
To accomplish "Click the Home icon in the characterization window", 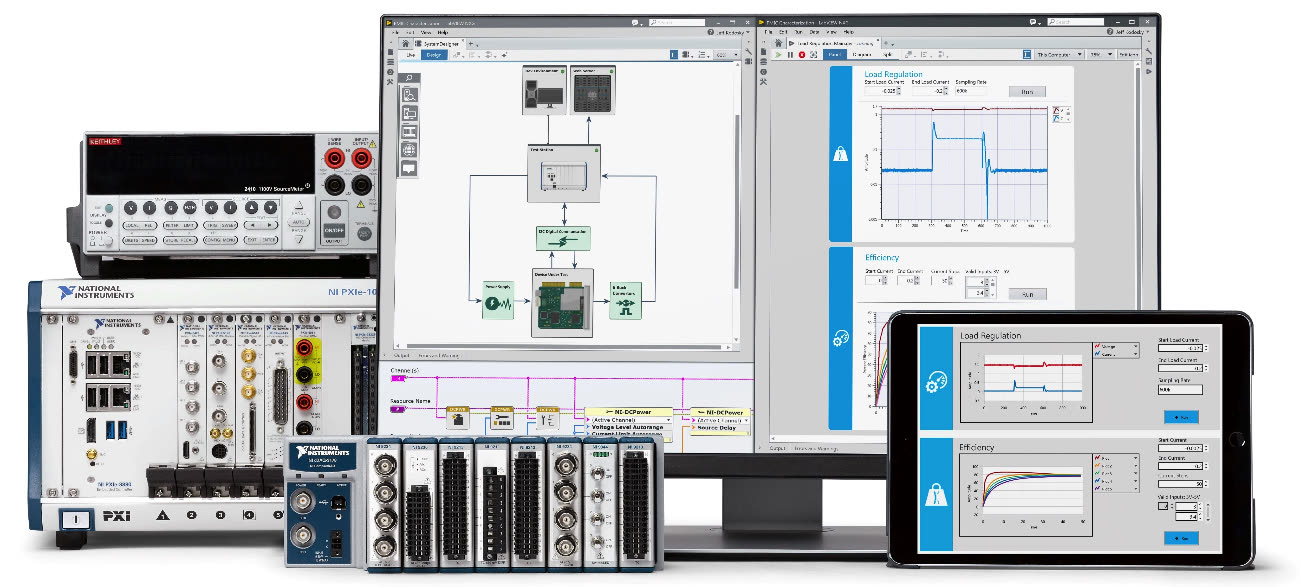I will coord(780,44).
